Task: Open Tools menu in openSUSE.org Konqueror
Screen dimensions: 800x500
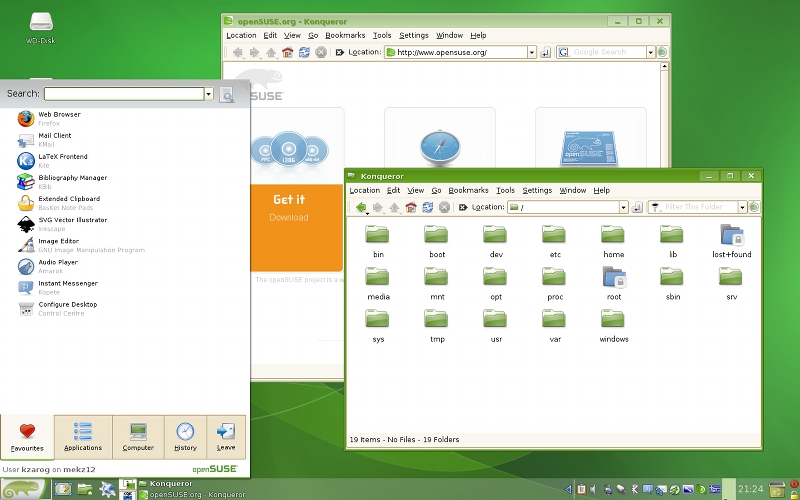Action: click(382, 35)
